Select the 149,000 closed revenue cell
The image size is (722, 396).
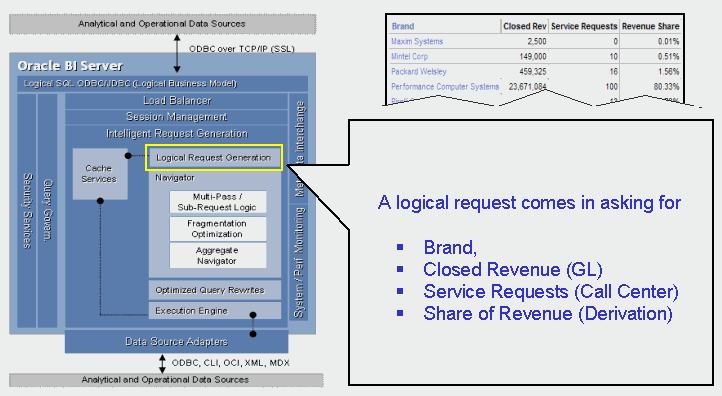[x=533, y=57]
